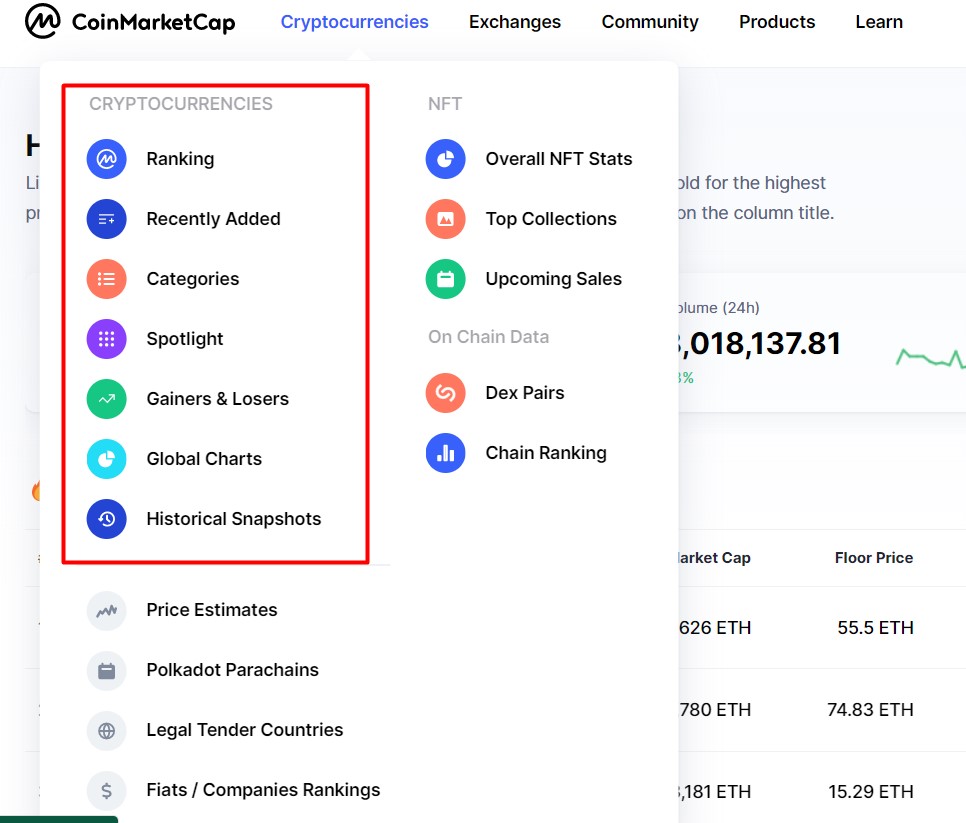This screenshot has width=966, height=823.
Task: View Gainers & Losers
Action: [x=217, y=399]
